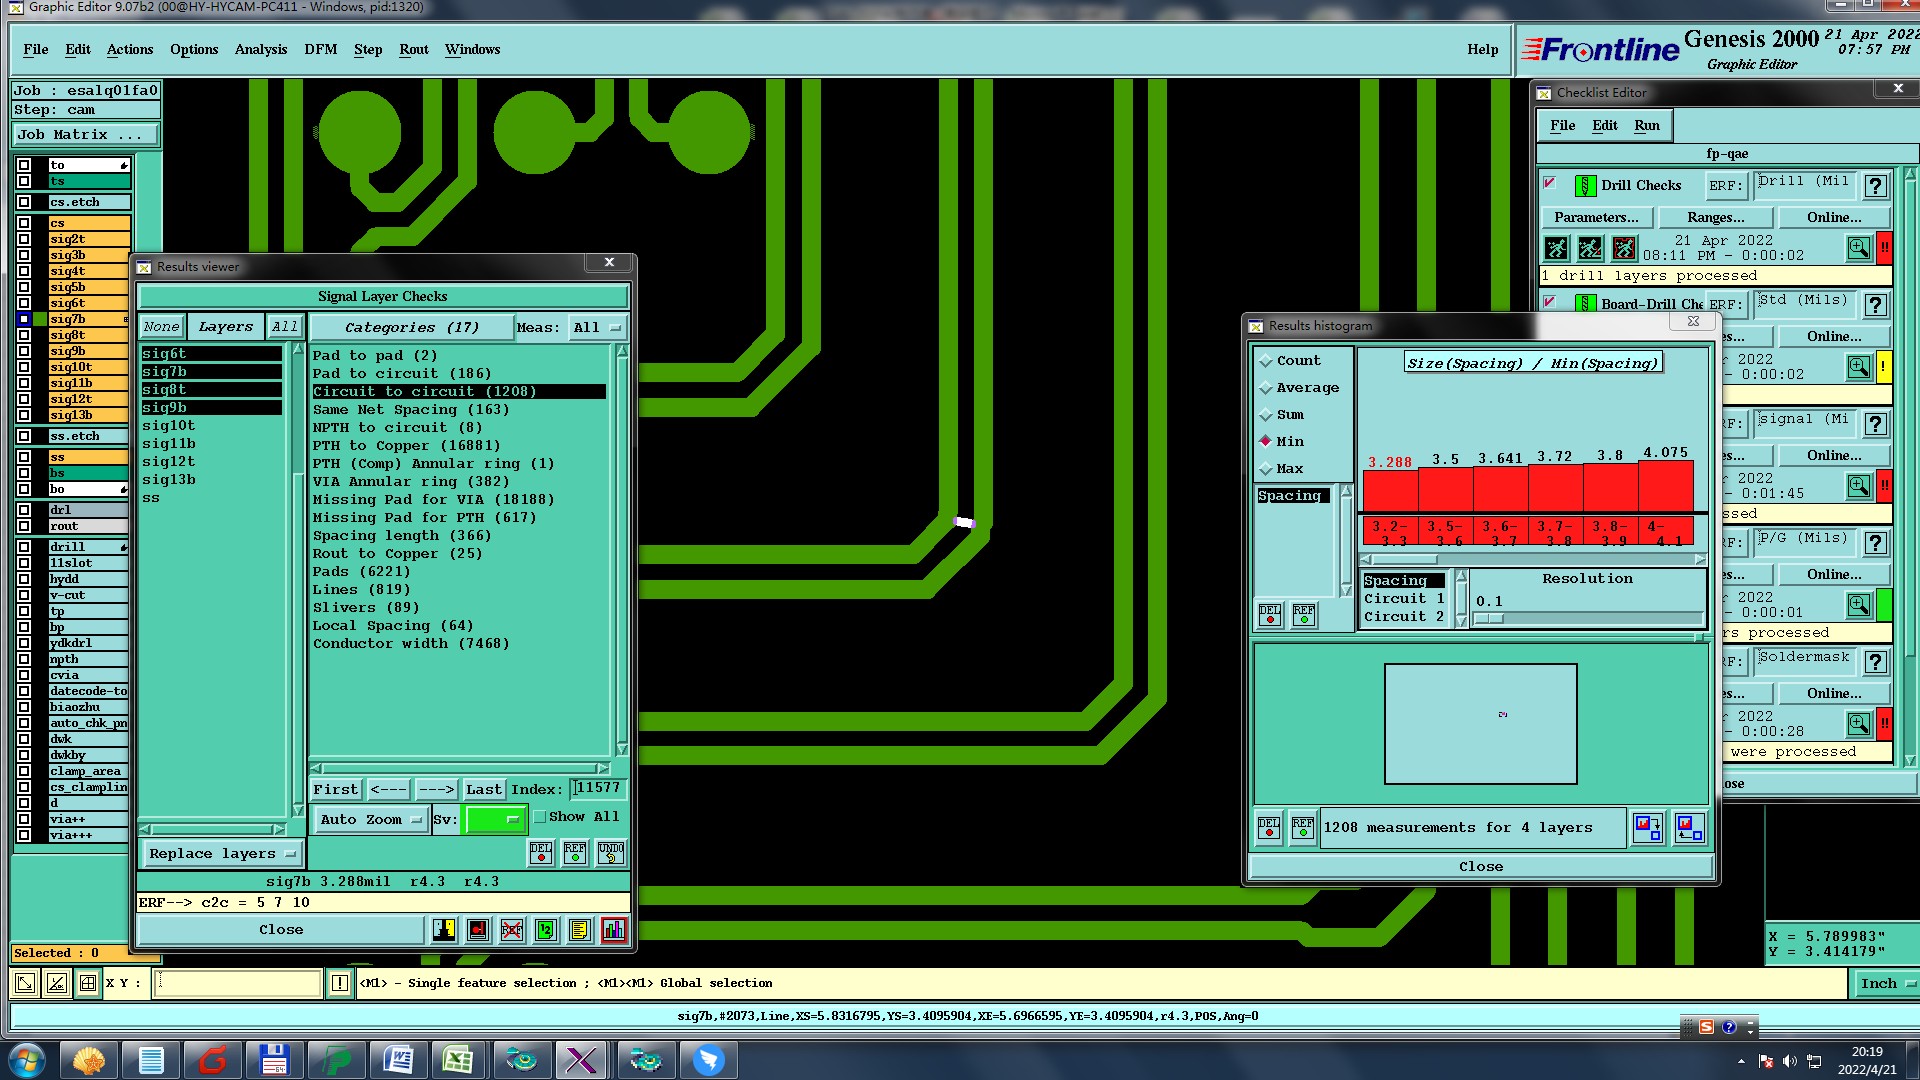Open the DFM menu
Screen dimensions: 1920x1080
click(320, 49)
